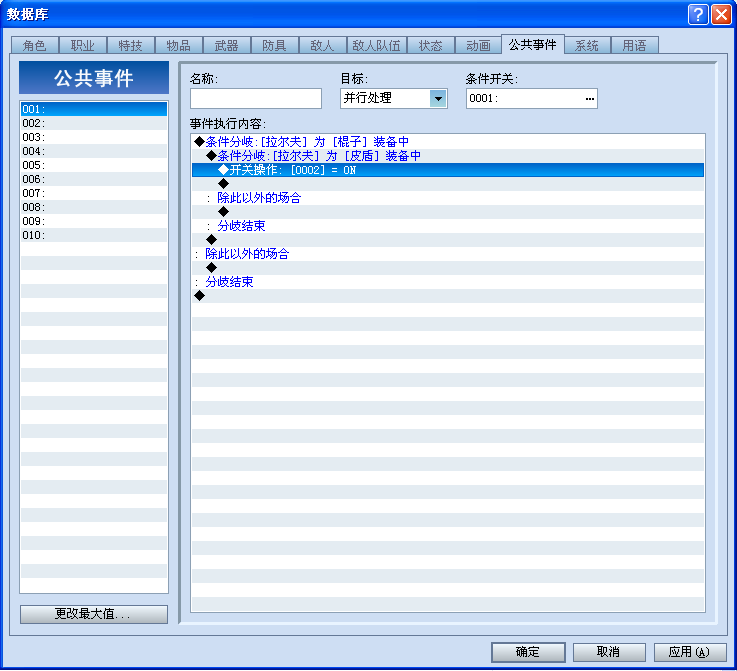Viewport: 737px width, 671px height.
Task: Click the 更改最大值 button
Action: 94,614
